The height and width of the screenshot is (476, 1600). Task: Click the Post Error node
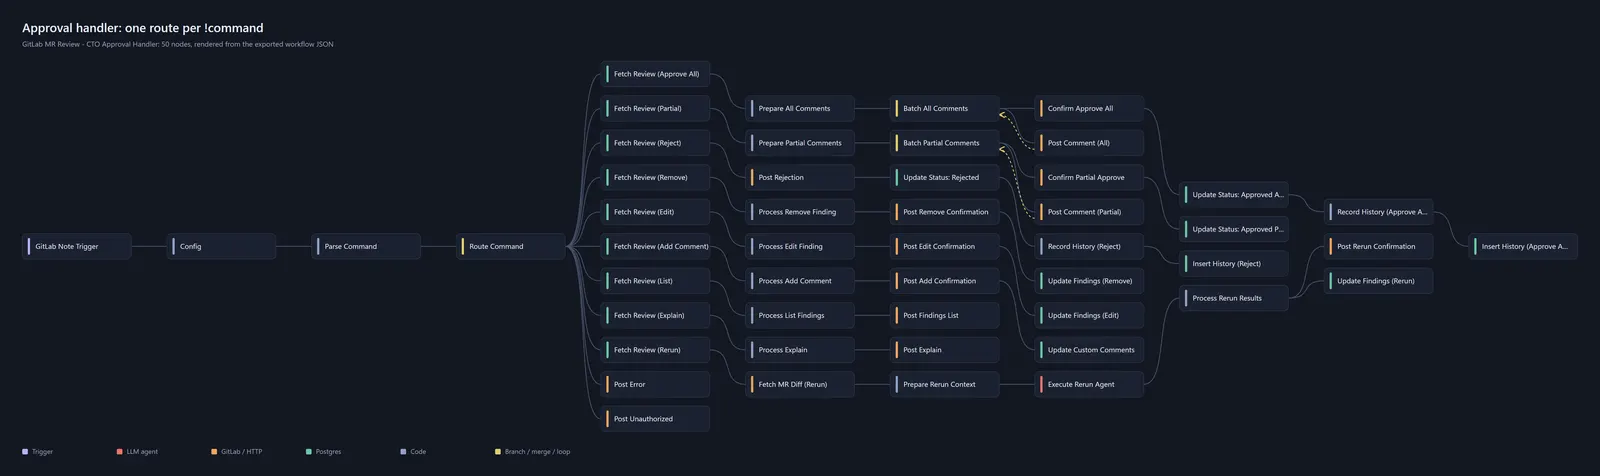(655, 384)
